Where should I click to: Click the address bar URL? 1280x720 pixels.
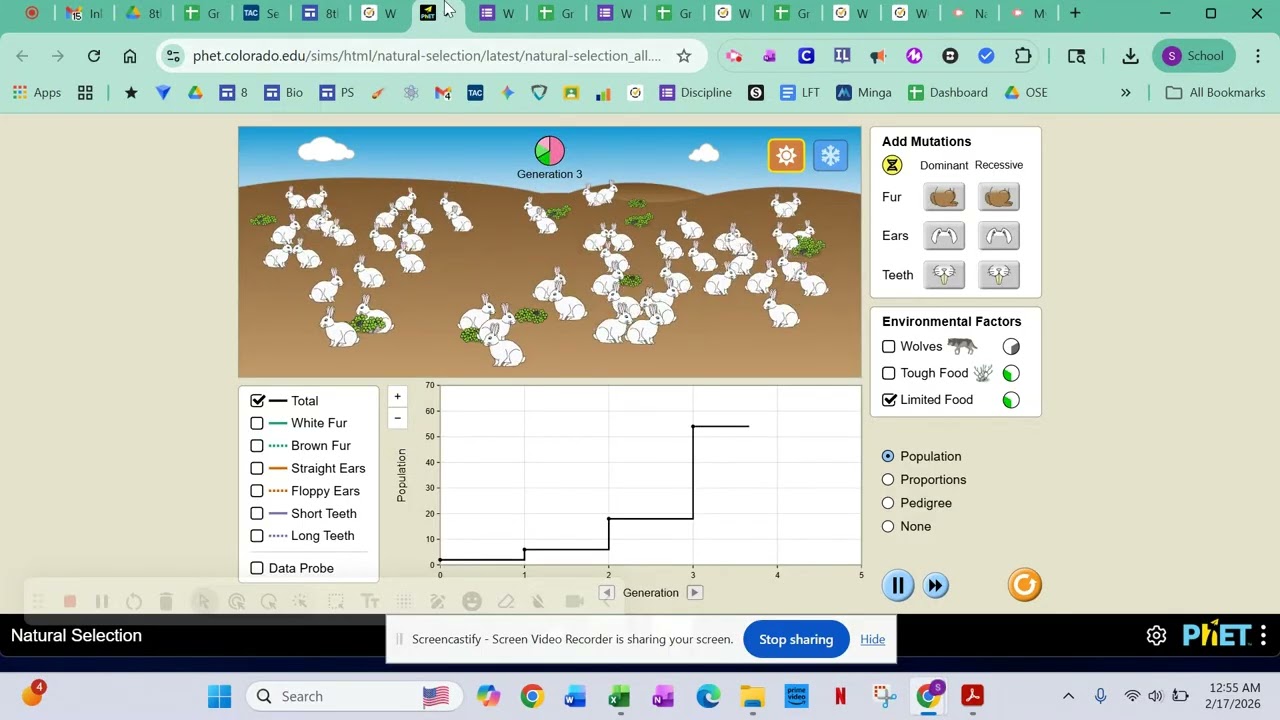[427, 56]
